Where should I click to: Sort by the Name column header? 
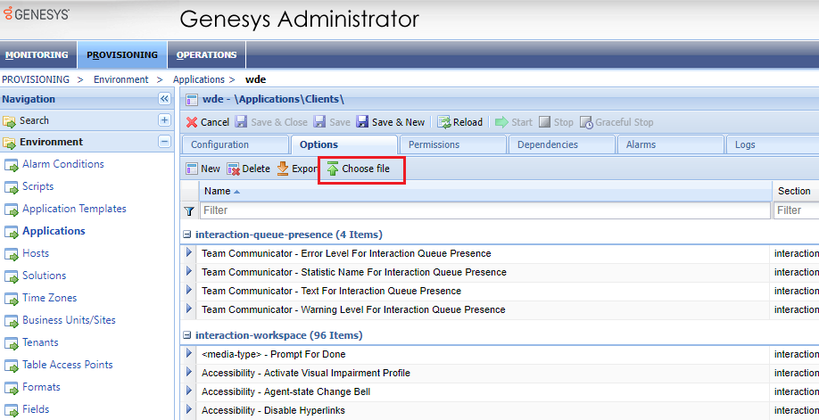pos(485,191)
